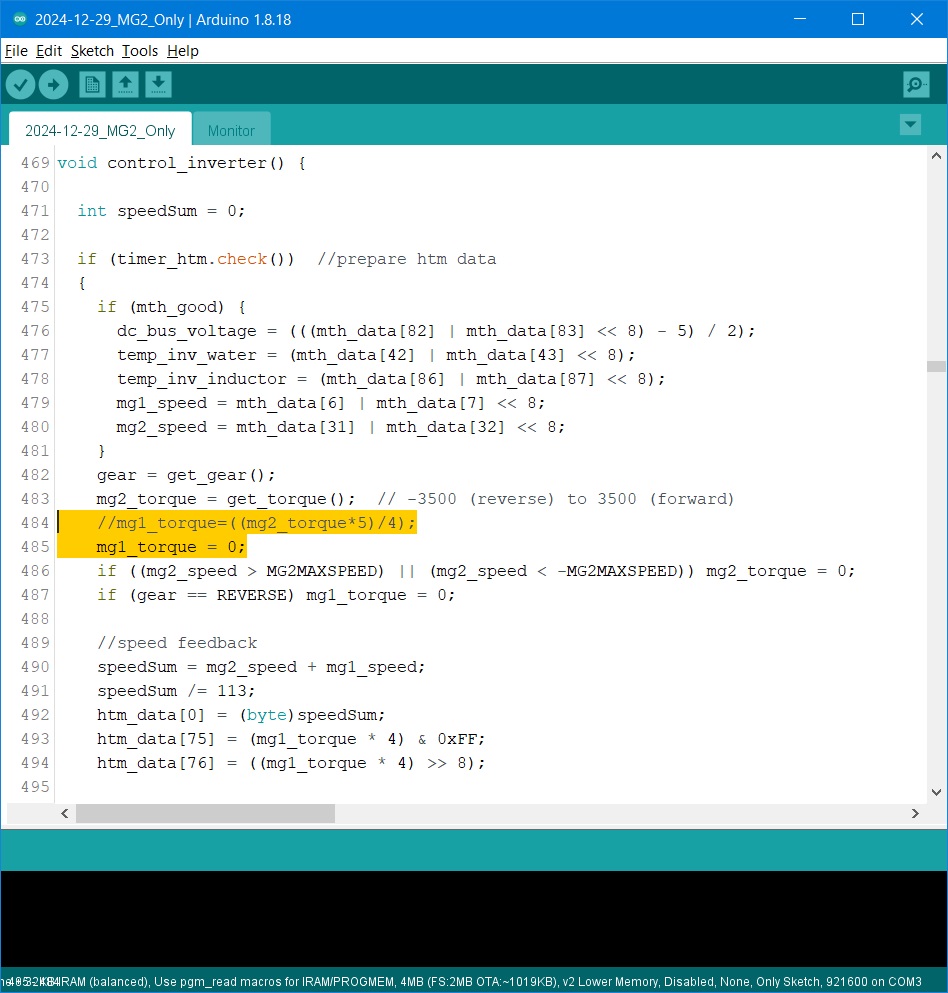
Task: Select the 2024-12-29_MG2_Only tab
Action: (100, 131)
